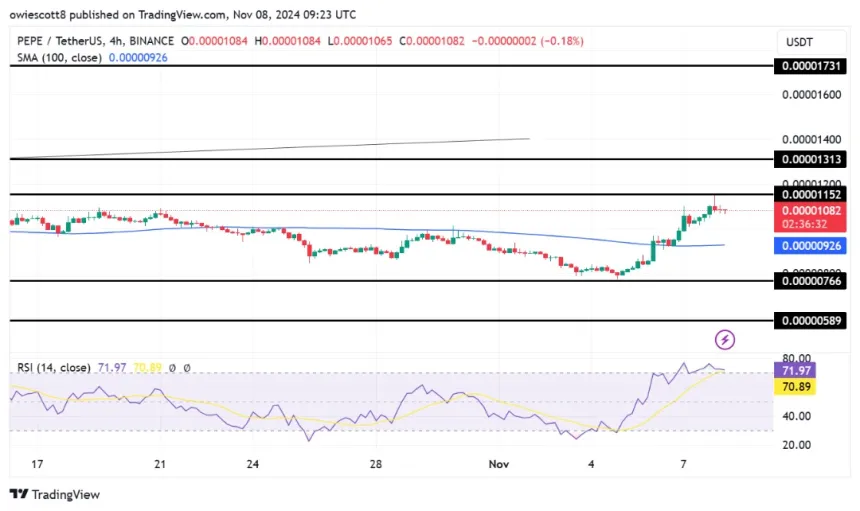This screenshot has width=860, height=511.
Task: Click the TradingView logo icon
Action: click(x=19, y=494)
